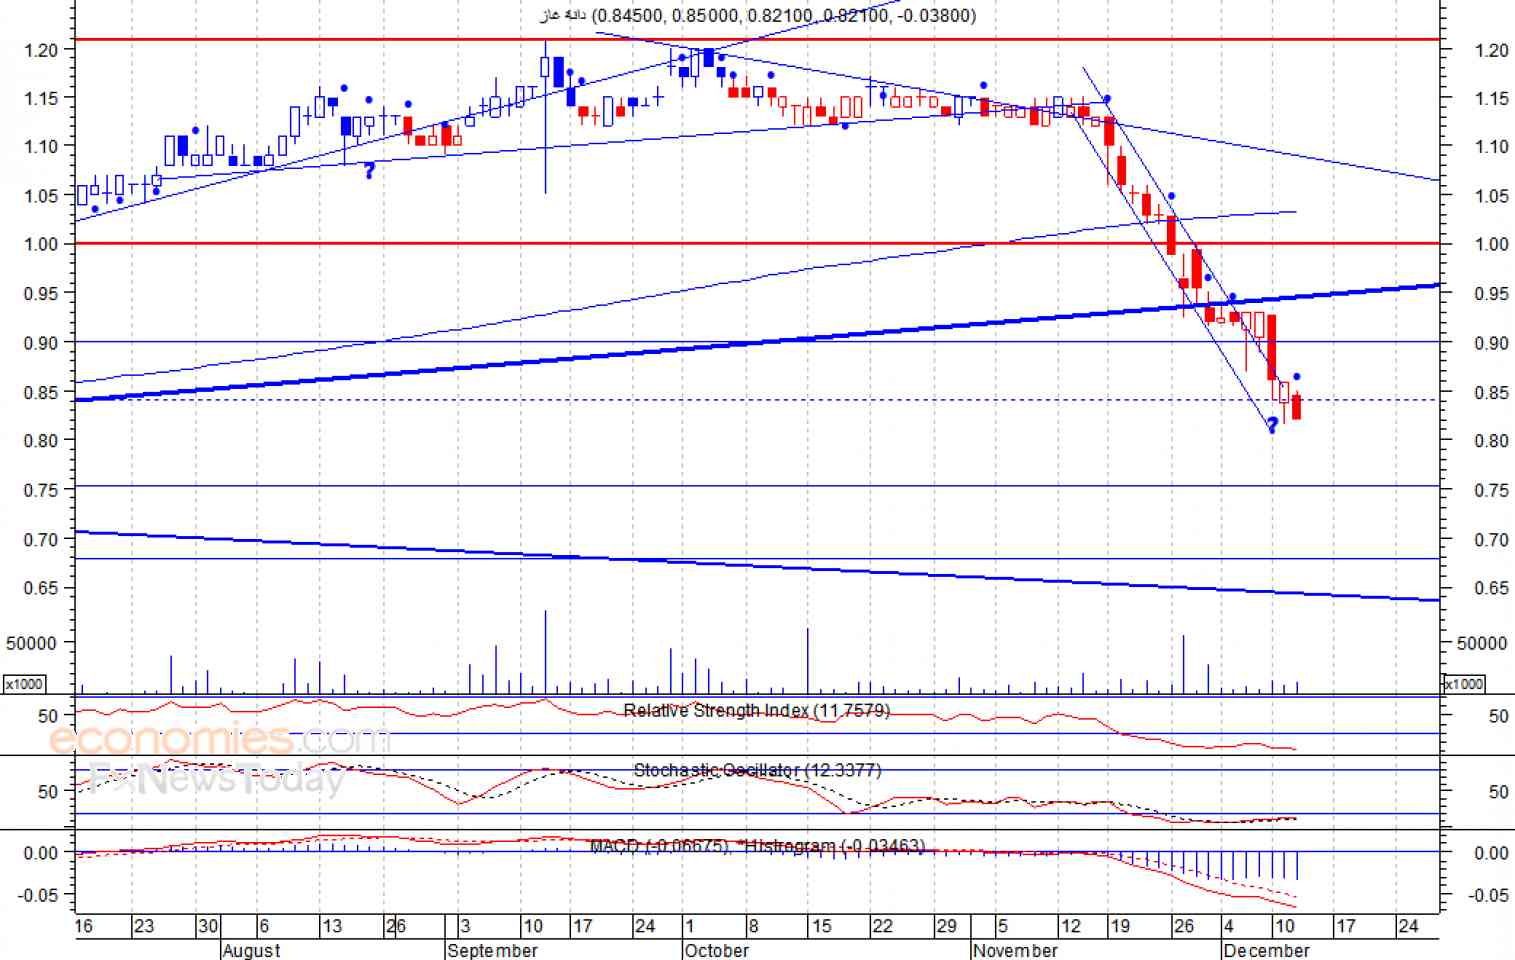Click the "August" month label
The height and width of the screenshot is (960, 1515).
pyautogui.click(x=251, y=950)
